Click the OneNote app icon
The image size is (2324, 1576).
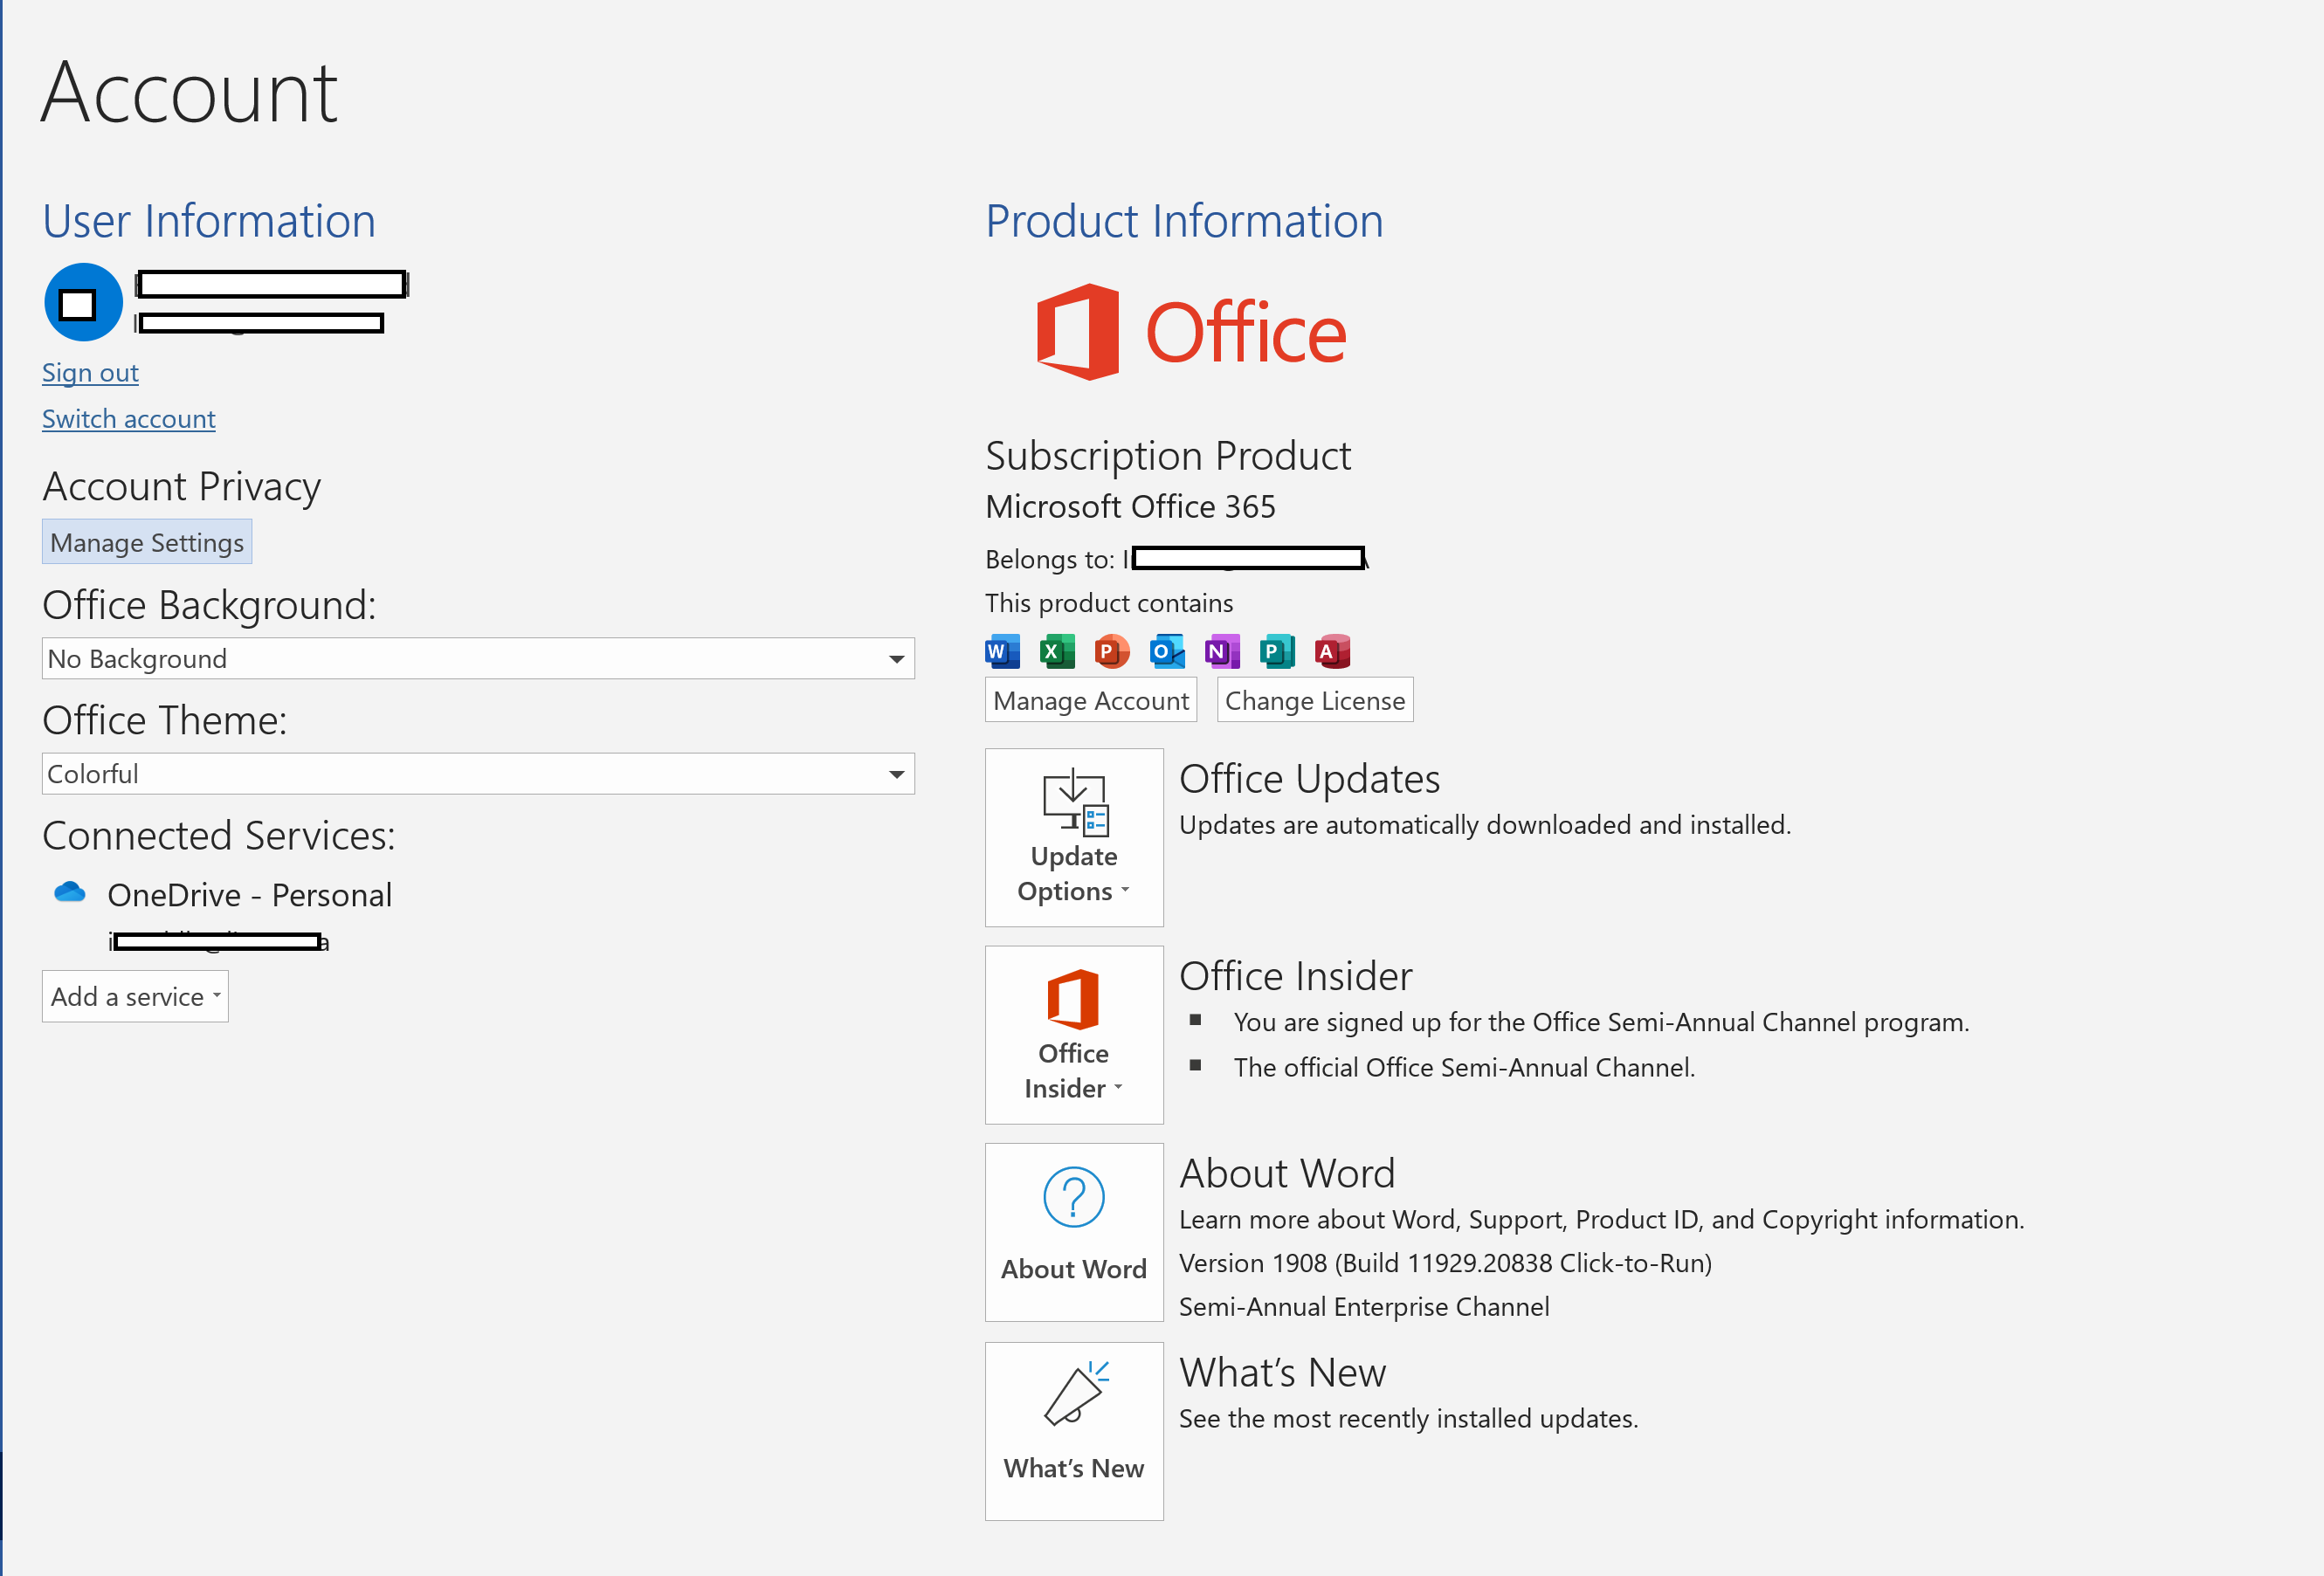(x=1222, y=651)
